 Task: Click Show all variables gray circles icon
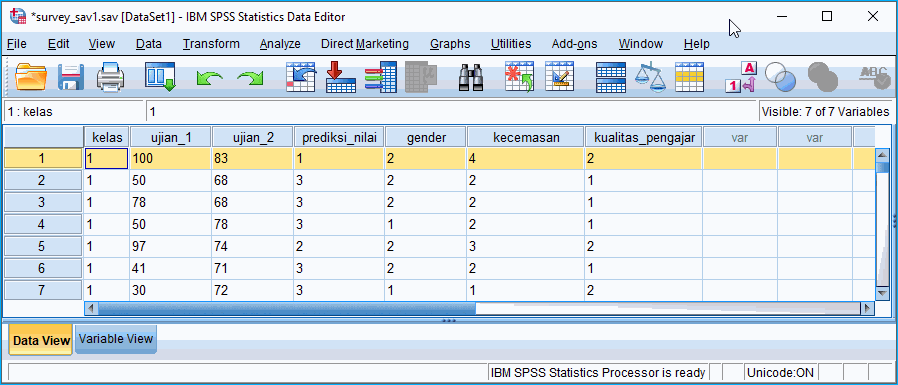pos(822,77)
